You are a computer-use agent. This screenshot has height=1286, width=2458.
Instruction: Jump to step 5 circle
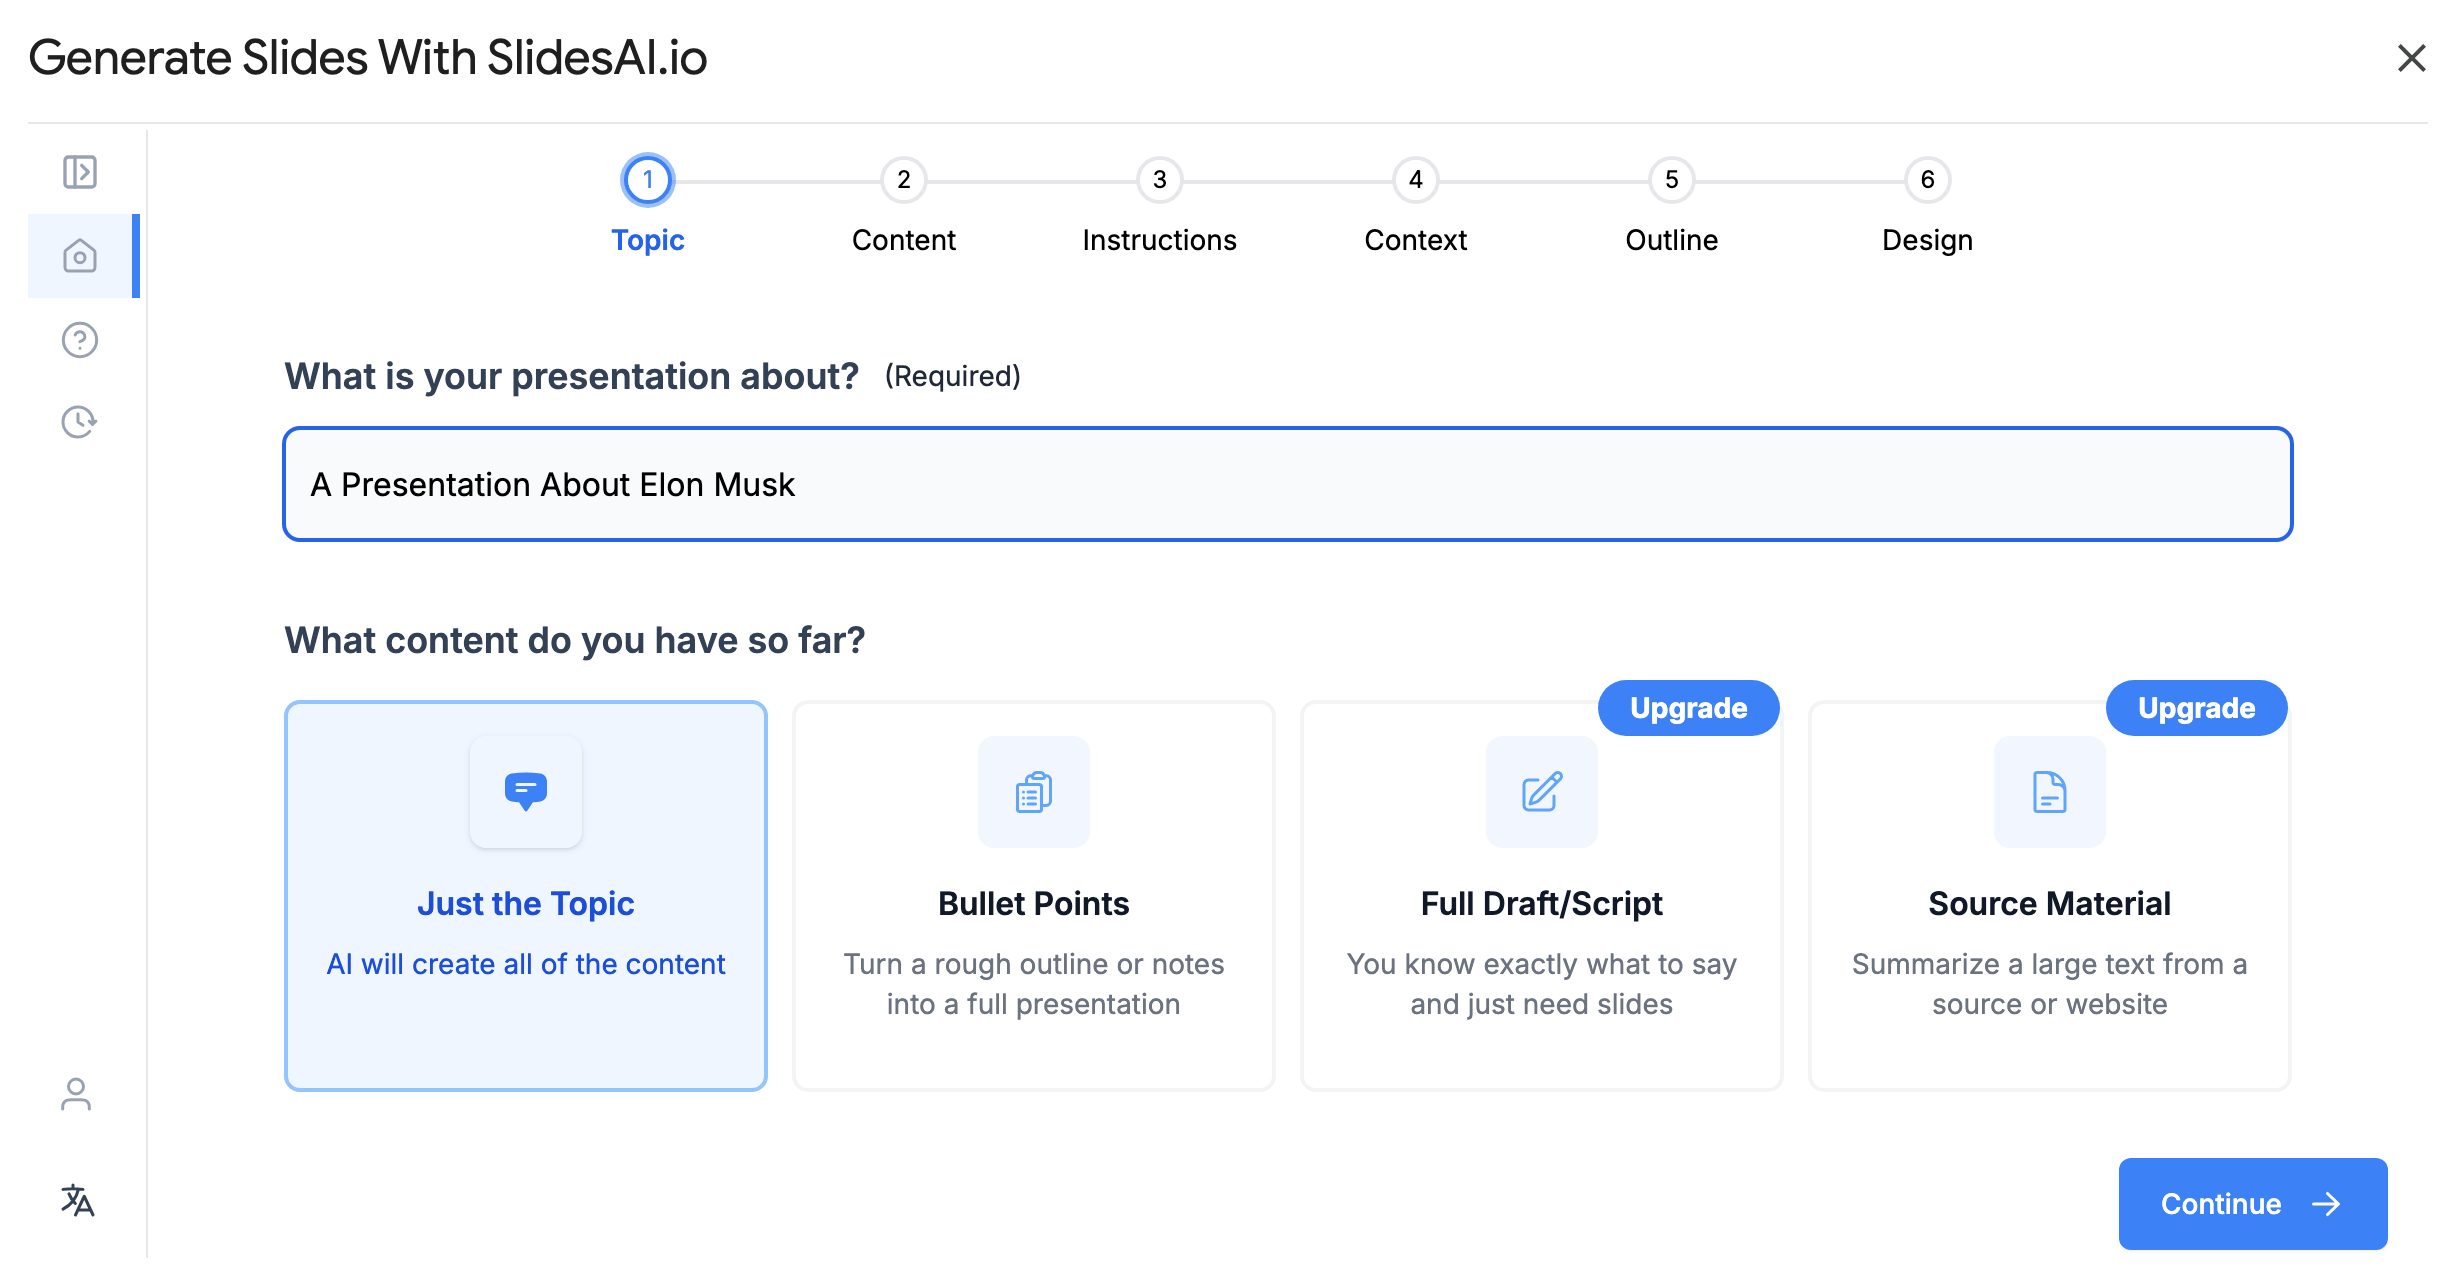1672,180
